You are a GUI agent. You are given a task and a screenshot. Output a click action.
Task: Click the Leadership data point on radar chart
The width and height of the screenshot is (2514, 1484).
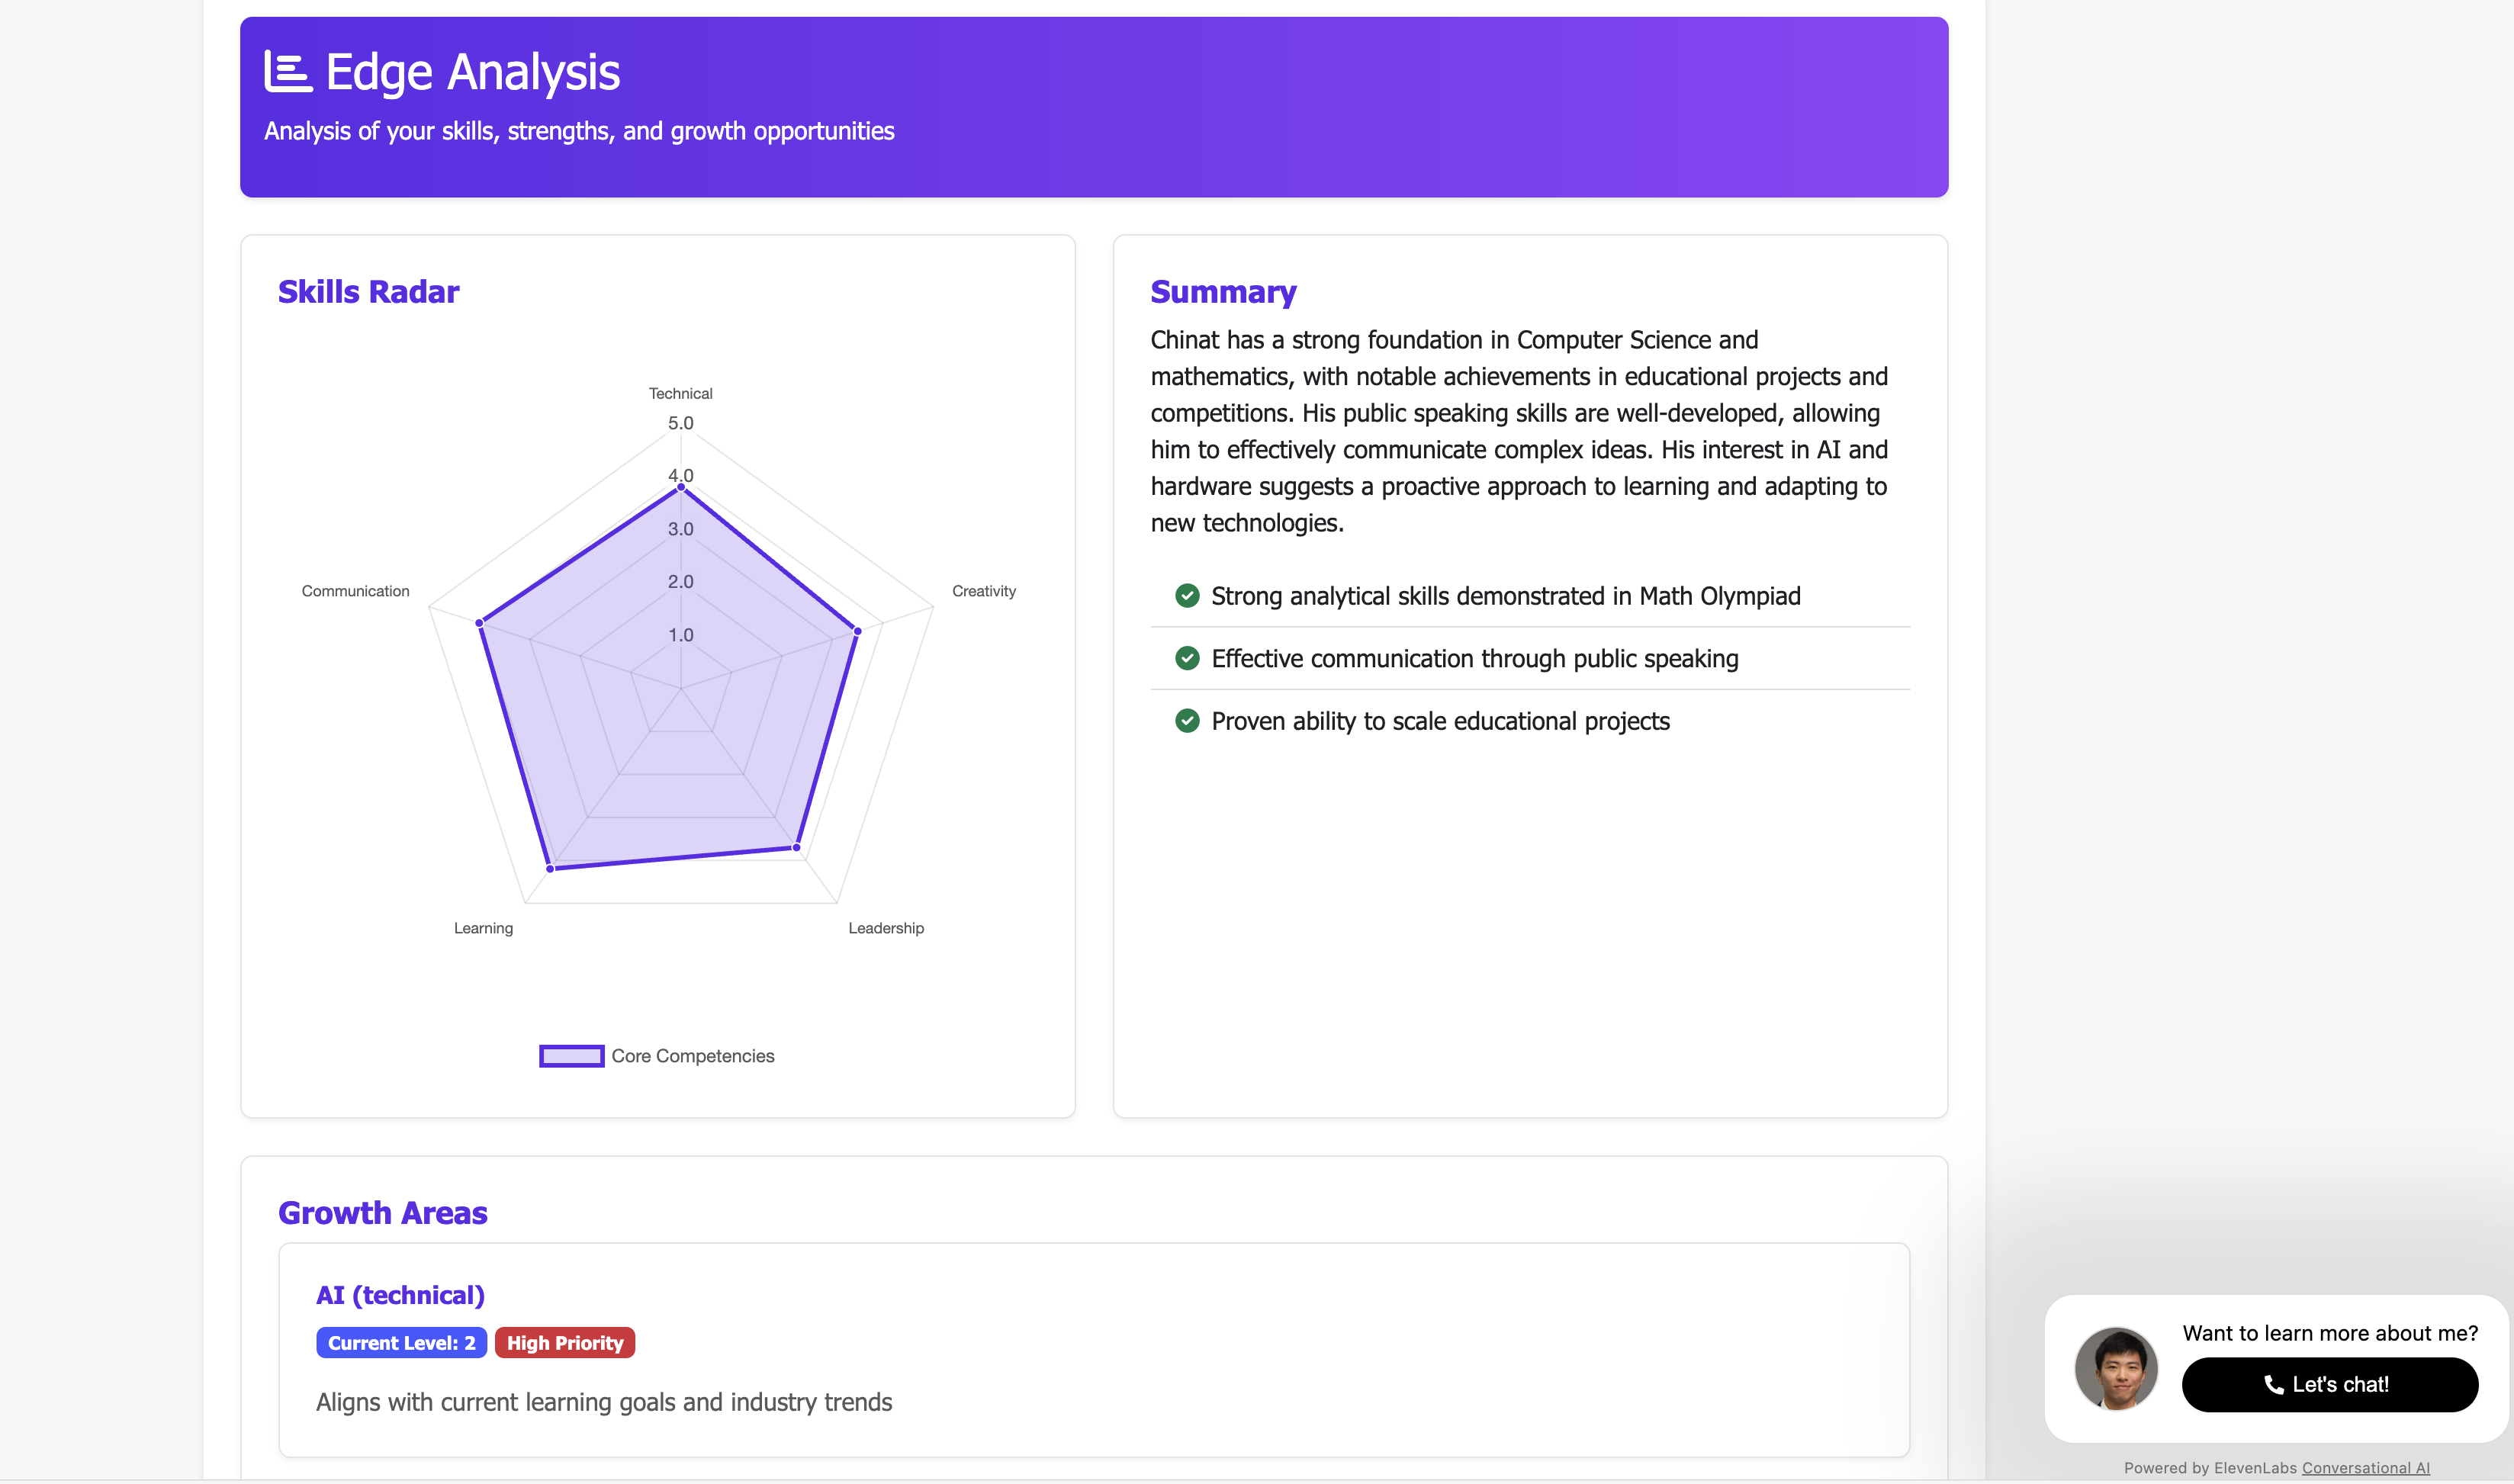tap(796, 848)
